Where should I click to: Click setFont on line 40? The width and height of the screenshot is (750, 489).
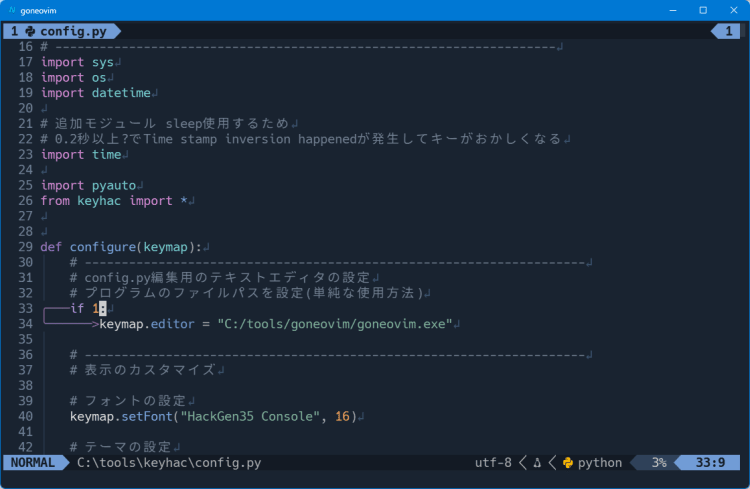[147, 416]
